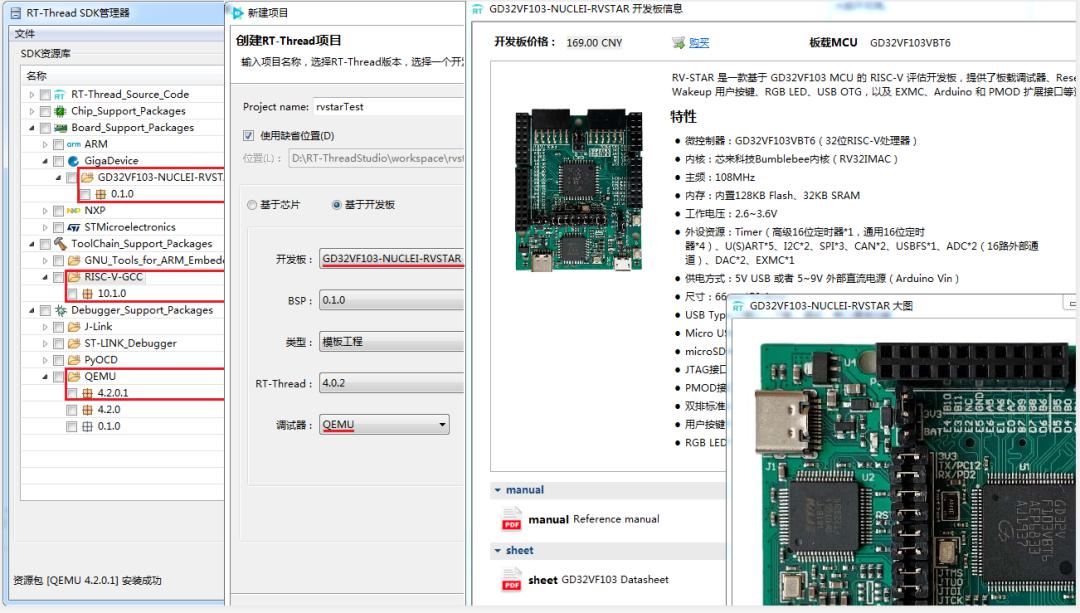Click the GNU_Tools_for_ARM_Embedded folder icon
The width and height of the screenshot is (1080, 613).
[74, 260]
